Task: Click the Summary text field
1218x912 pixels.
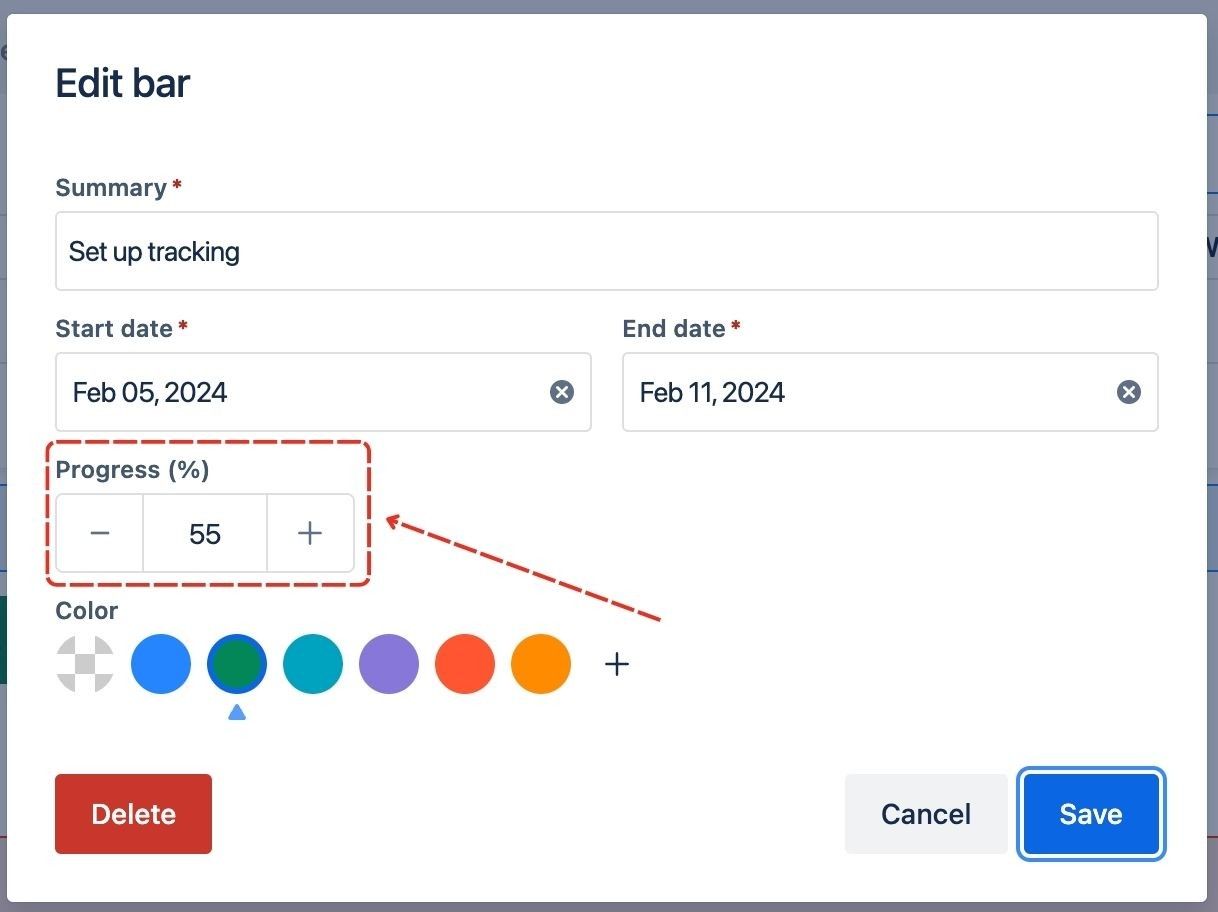Action: click(x=606, y=251)
